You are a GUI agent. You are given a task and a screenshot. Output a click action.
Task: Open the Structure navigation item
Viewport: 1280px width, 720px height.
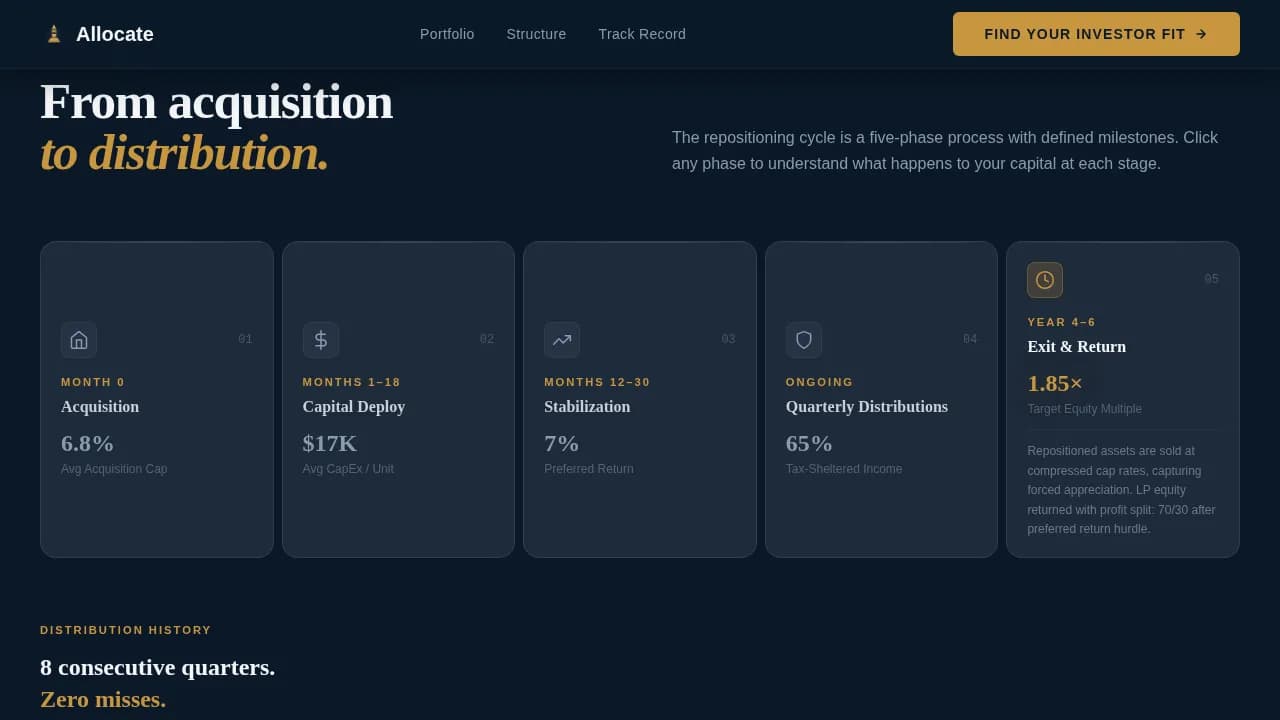536,34
